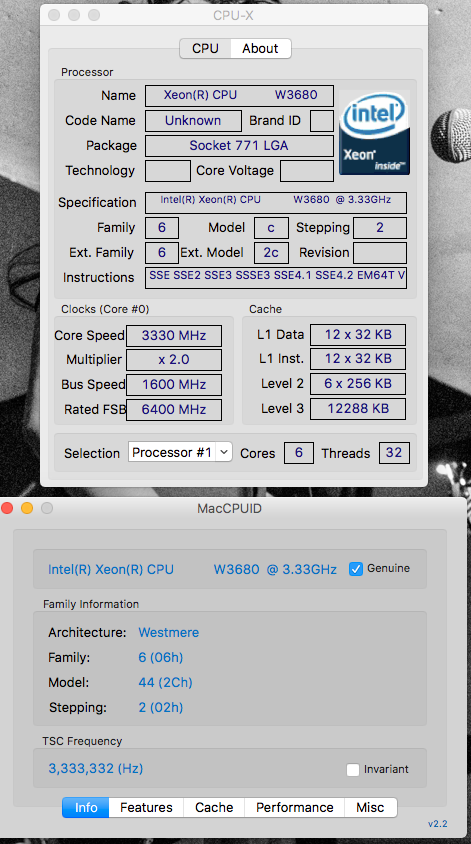Open the Processor #1 selection dropdown
The width and height of the screenshot is (471, 844).
(x=180, y=452)
